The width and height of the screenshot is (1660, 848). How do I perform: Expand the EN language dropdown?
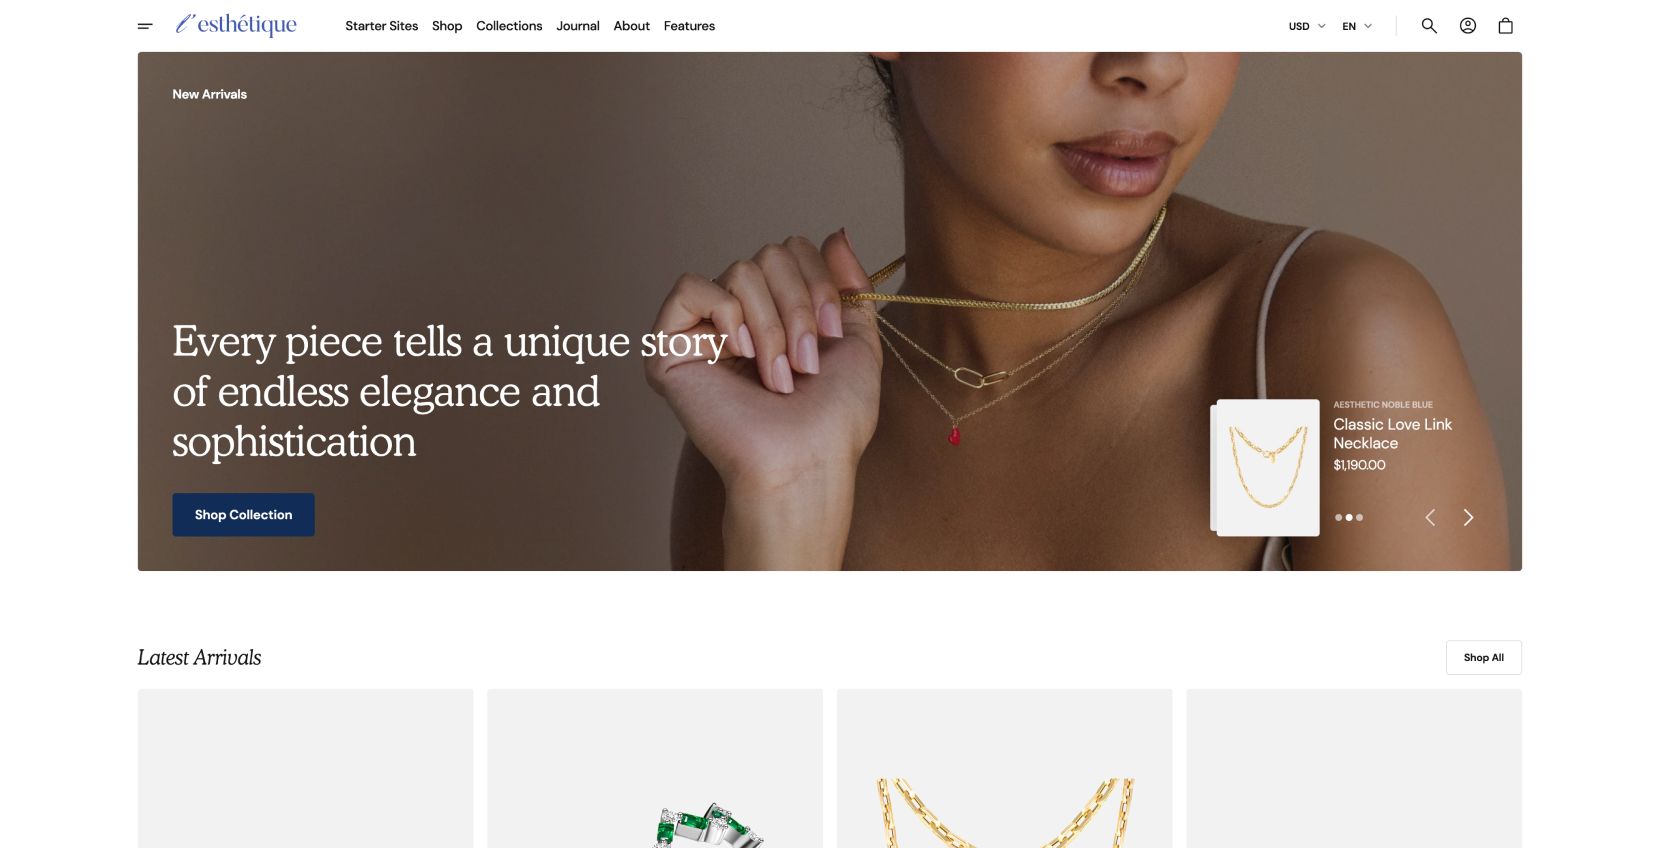[x=1357, y=26]
